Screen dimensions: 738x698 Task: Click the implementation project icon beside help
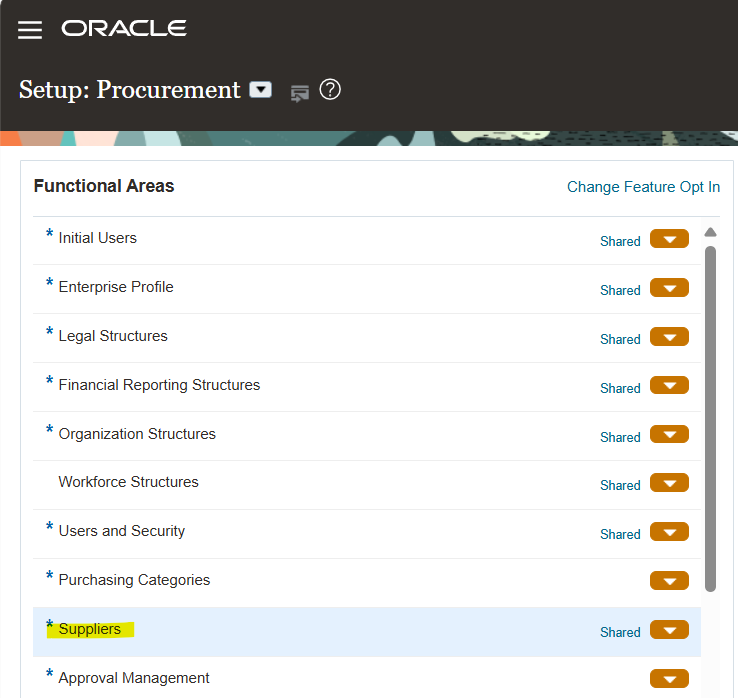(299, 93)
